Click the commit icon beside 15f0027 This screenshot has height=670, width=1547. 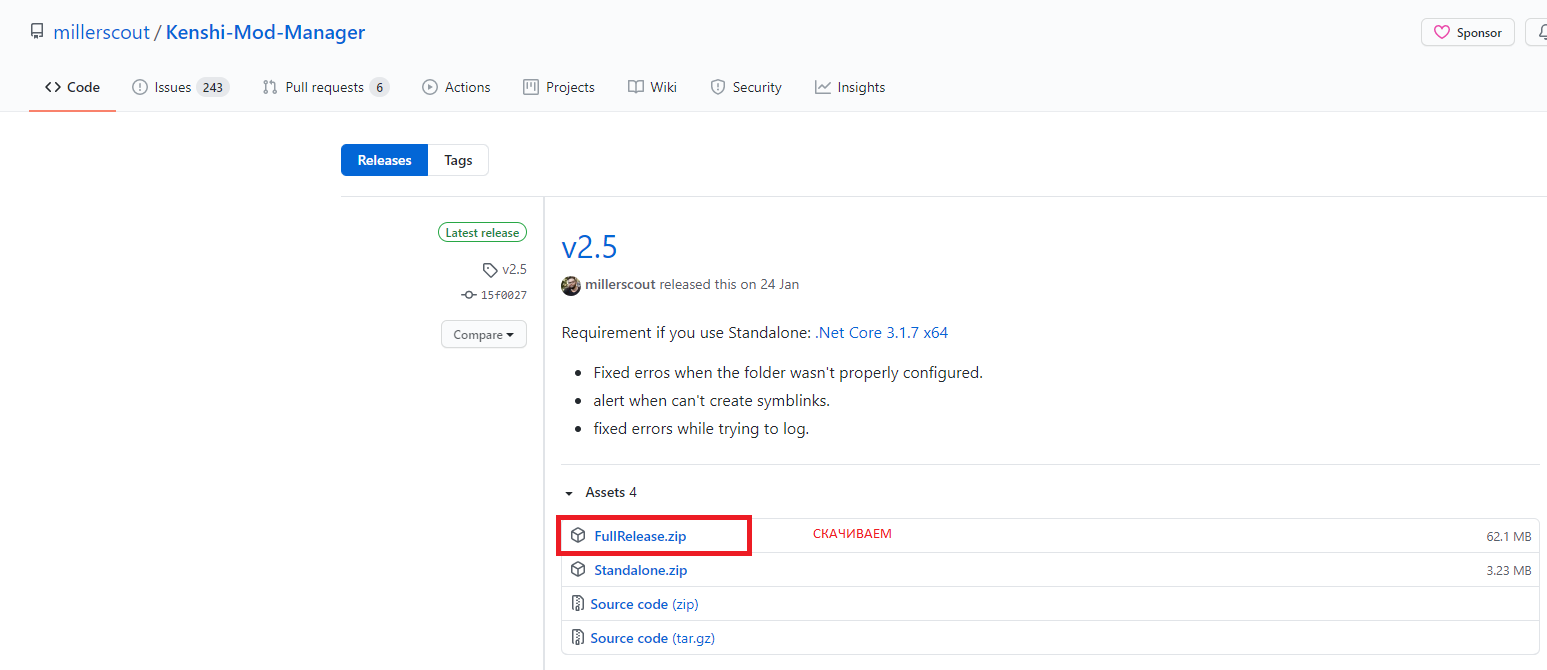coord(468,295)
